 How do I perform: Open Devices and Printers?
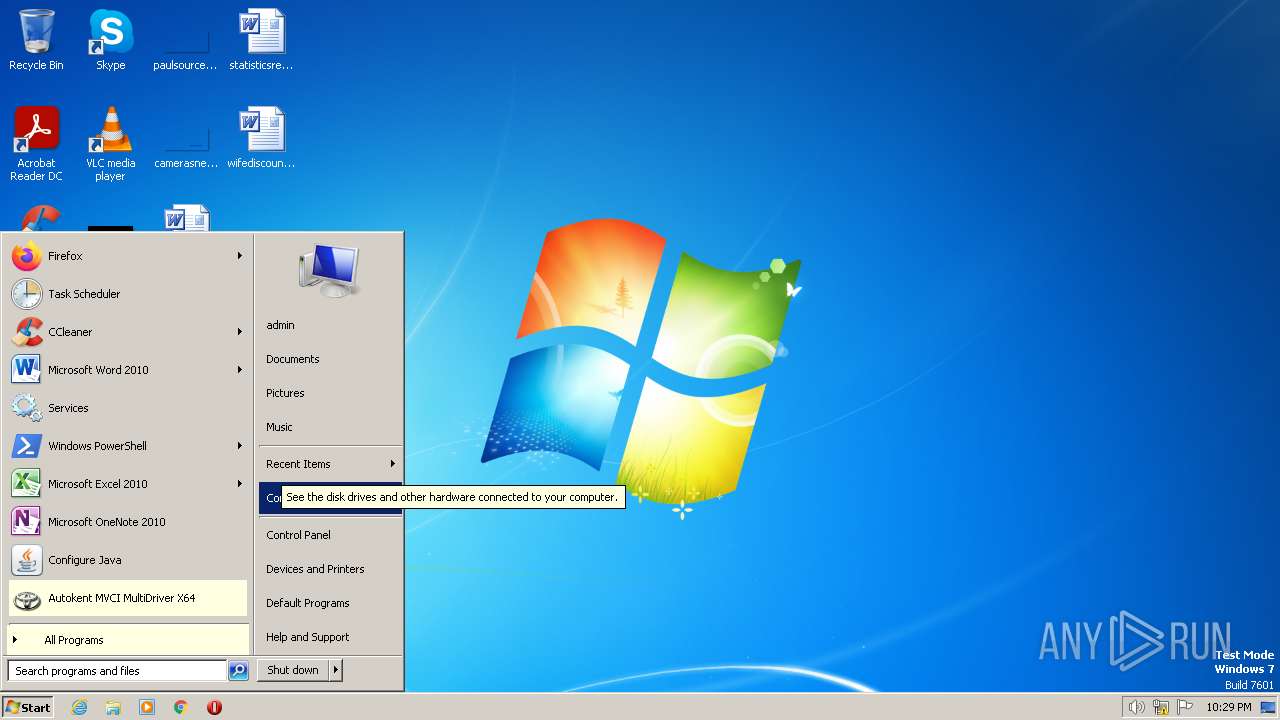click(x=315, y=569)
